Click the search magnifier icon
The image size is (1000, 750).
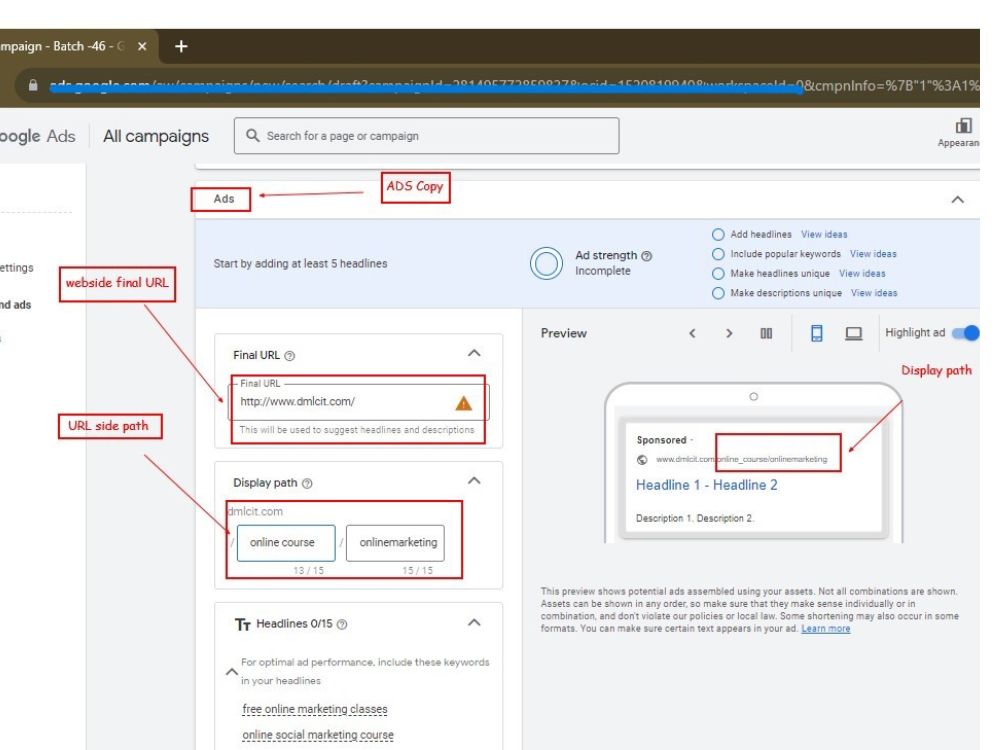[x=253, y=135]
